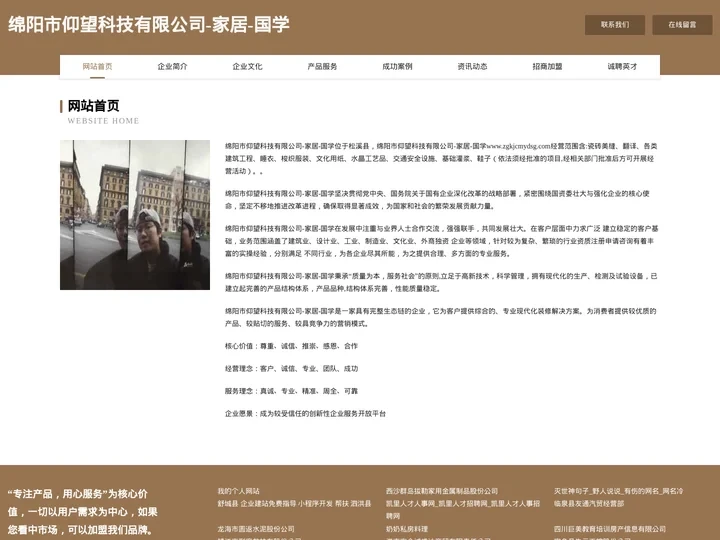Click the 企业愿景 line of text
This screenshot has width=720, height=540.
coord(305,413)
